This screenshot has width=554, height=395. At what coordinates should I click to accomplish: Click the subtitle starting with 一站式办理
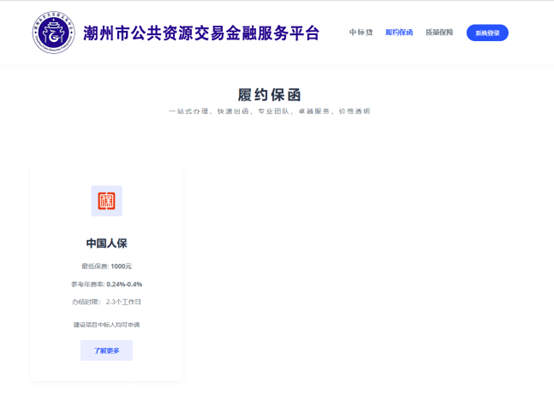click(x=269, y=111)
